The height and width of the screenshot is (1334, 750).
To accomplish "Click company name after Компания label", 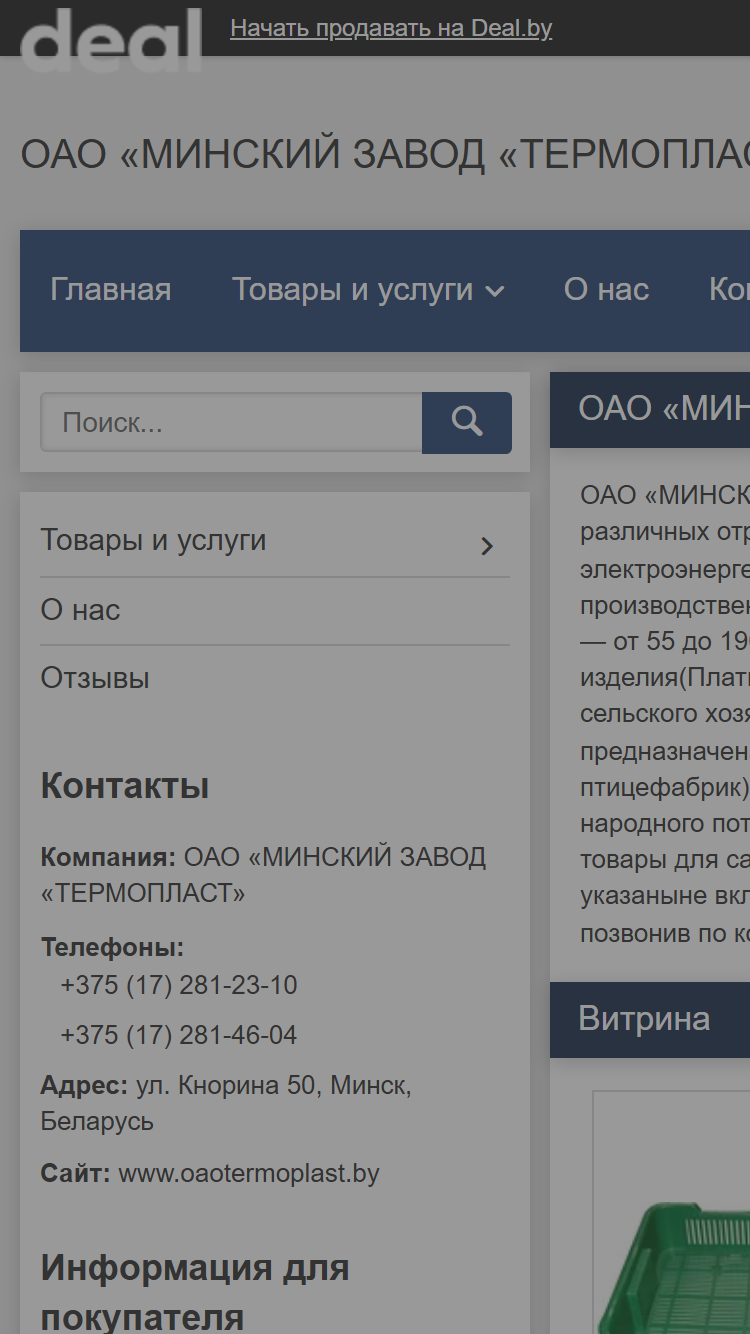I will 264,875.
